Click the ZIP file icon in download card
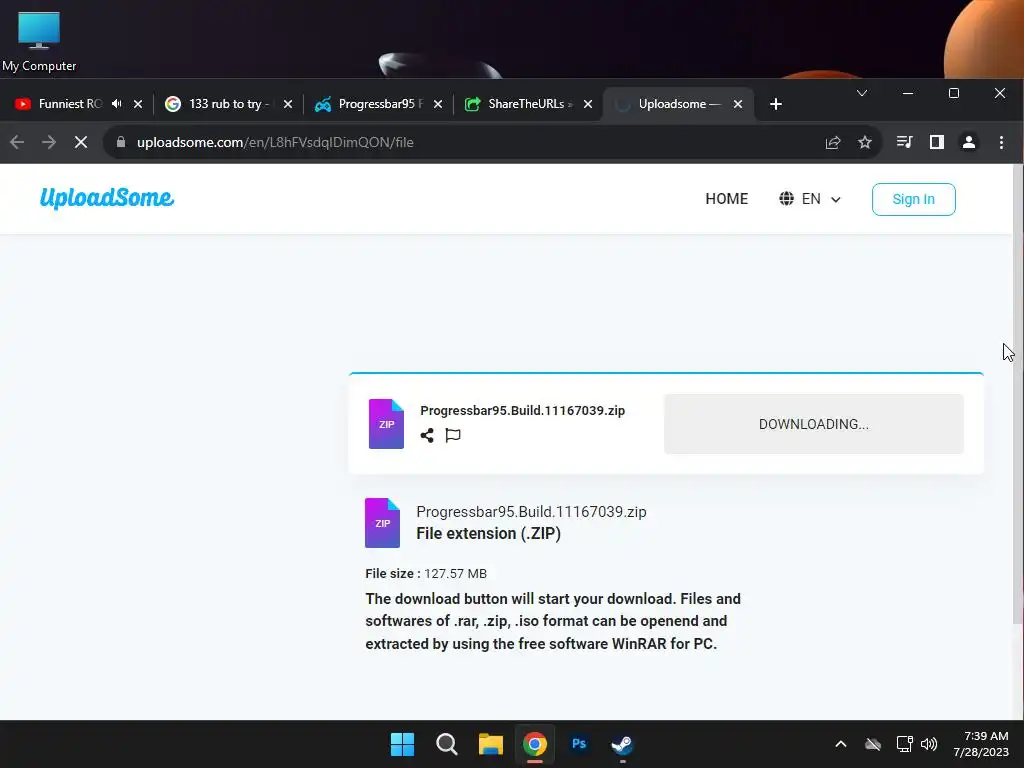The width and height of the screenshot is (1024, 768). point(386,424)
